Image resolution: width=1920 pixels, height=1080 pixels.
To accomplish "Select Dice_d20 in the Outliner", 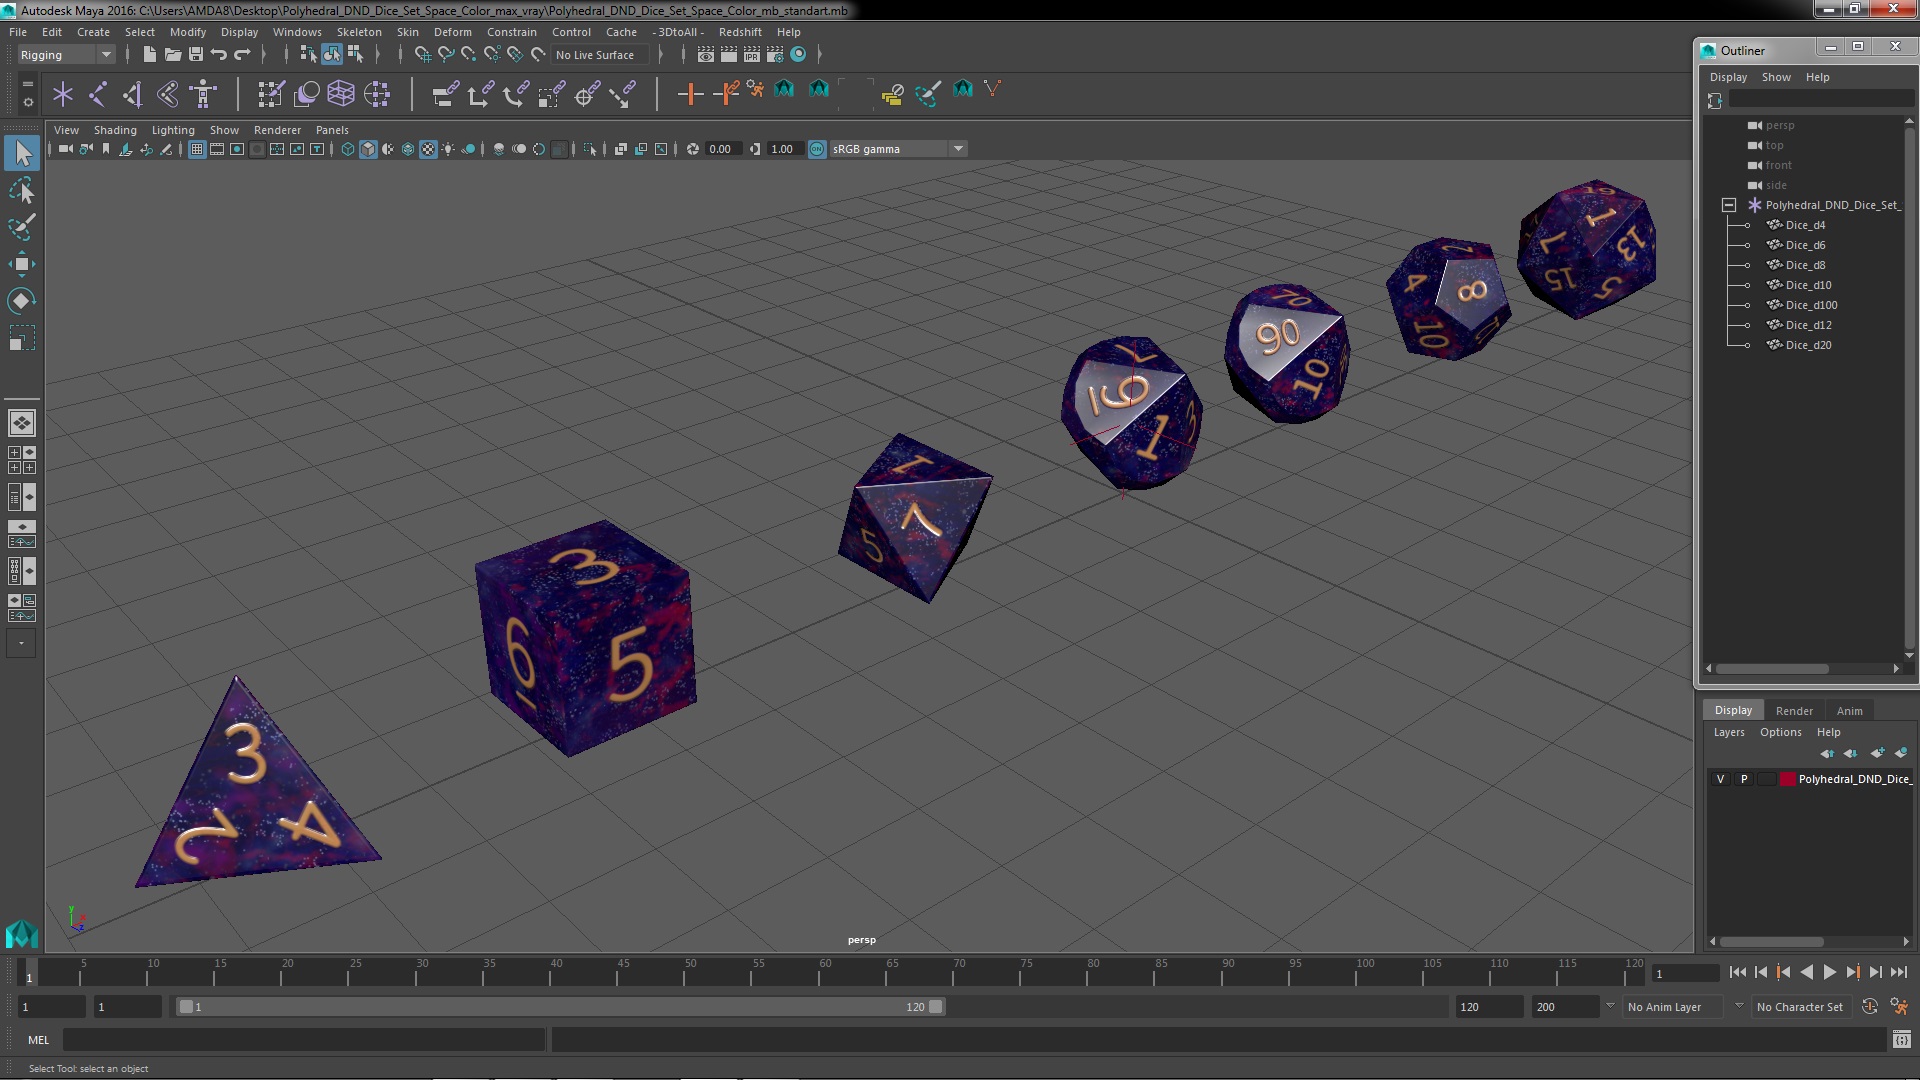I will click(x=1808, y=345).
